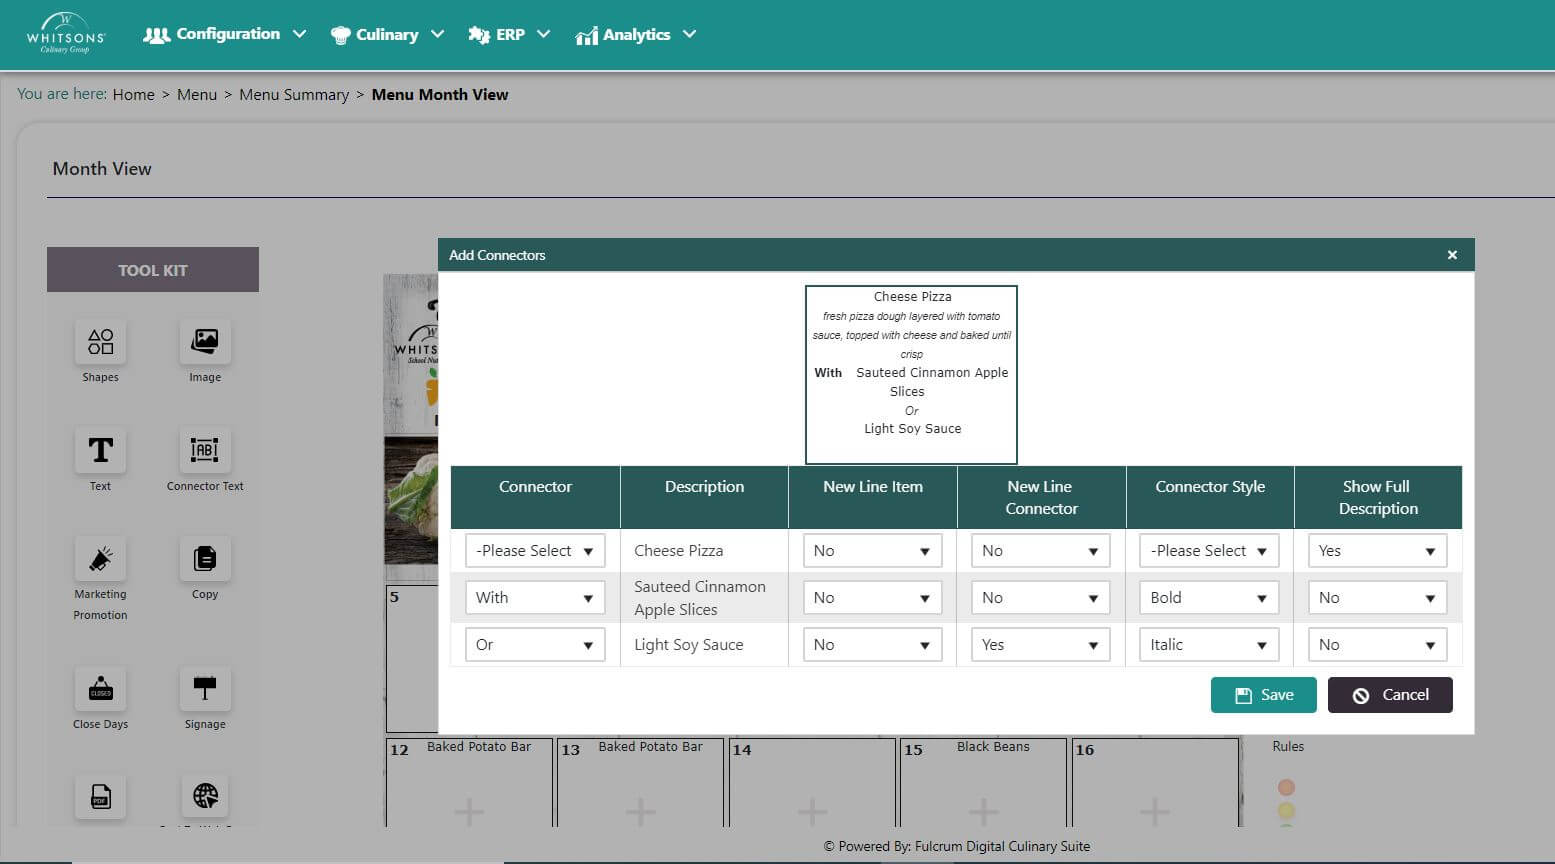Close the Add Connectors dialog with X
The image size is (1555, 864).
pos(1452,255)
